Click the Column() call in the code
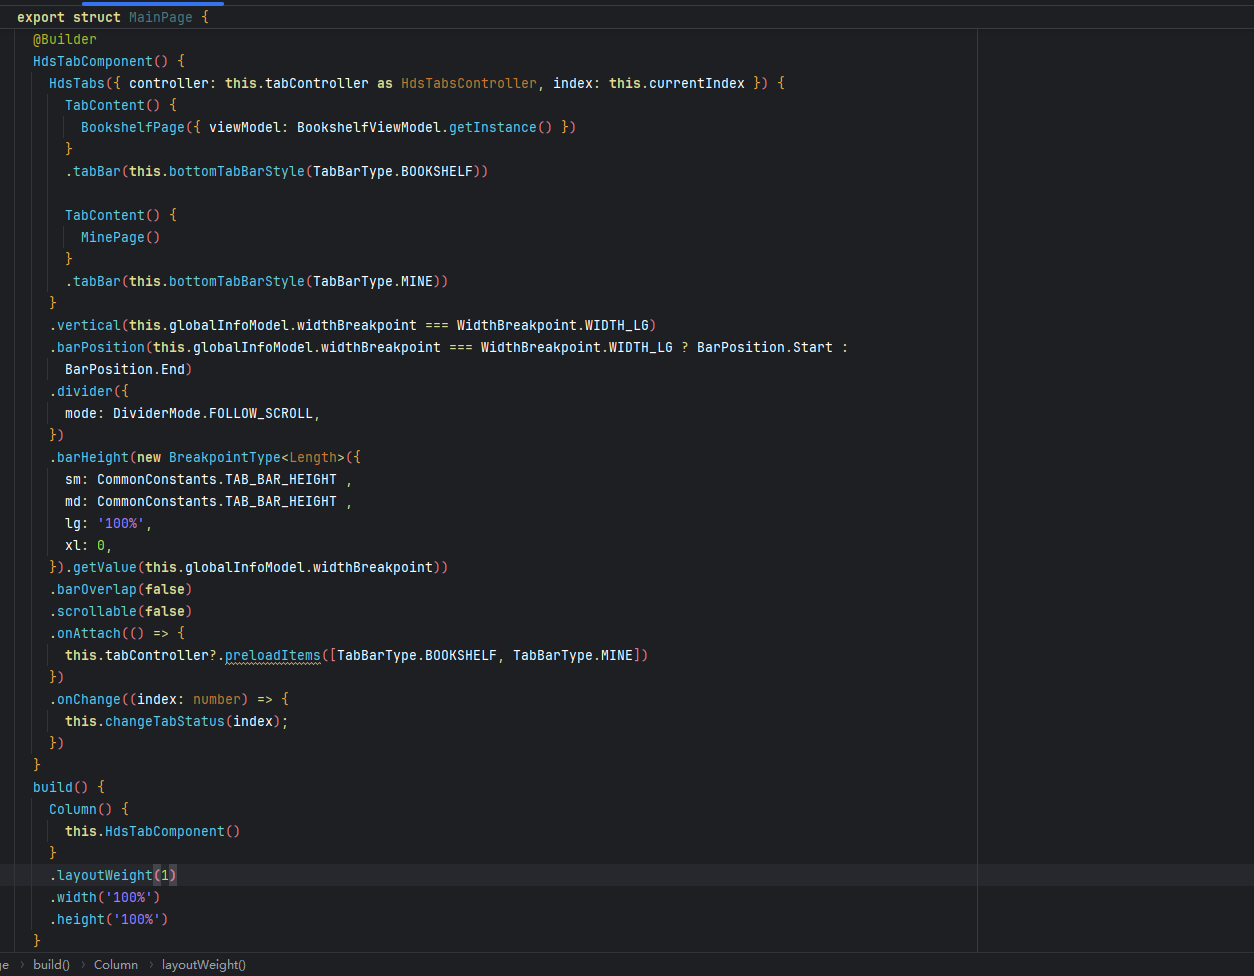Image resolution: width=1254 pixels, height=976 pixels. point(81,809)
